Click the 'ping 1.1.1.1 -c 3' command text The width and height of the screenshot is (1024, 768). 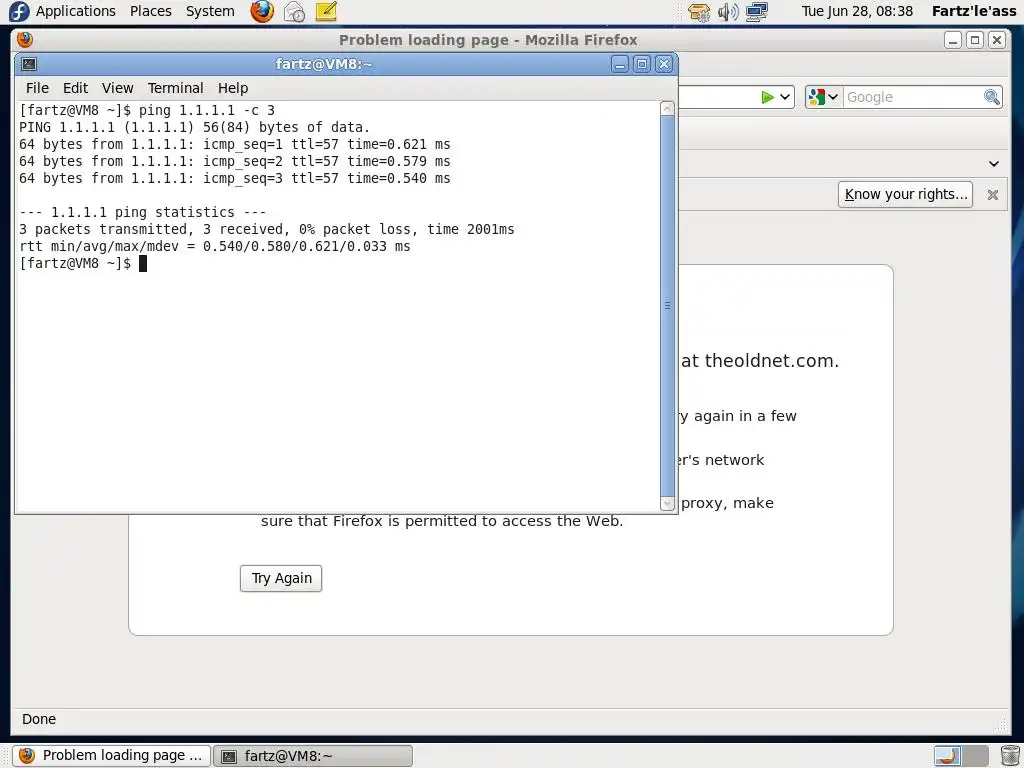[x=206, y=110]
